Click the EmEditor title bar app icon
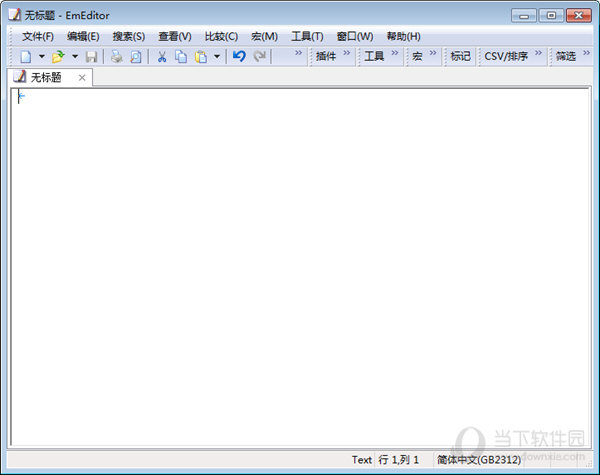 (x=15, y=15)
